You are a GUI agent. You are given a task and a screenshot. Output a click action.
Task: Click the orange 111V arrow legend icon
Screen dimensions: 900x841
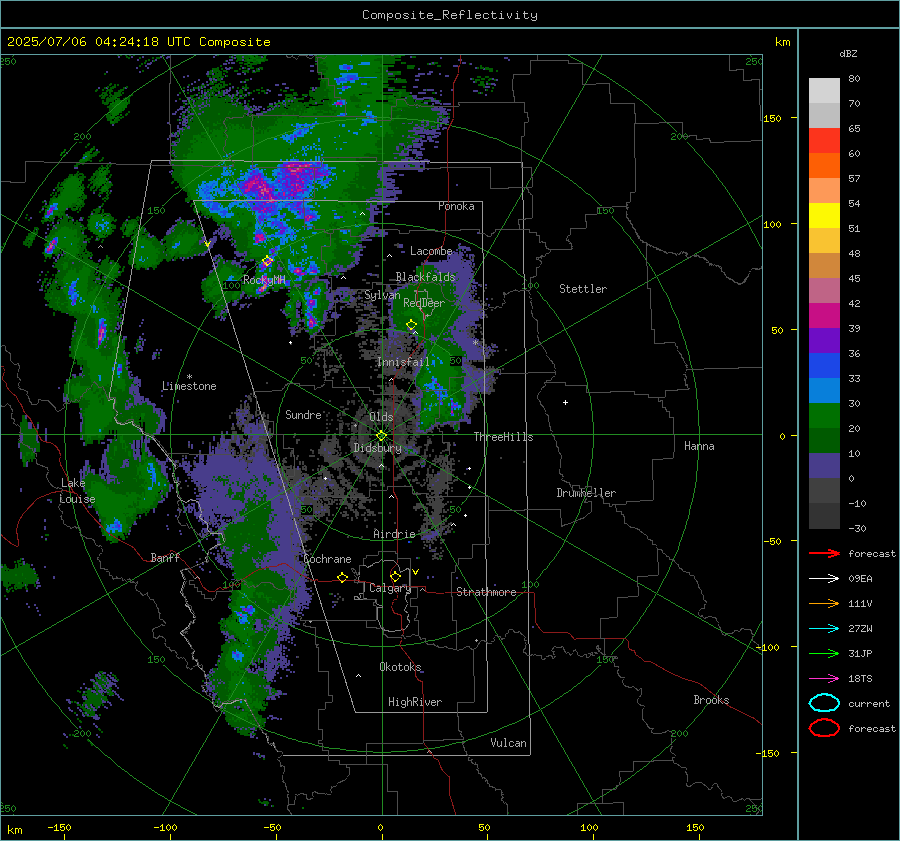pos(824,603)
